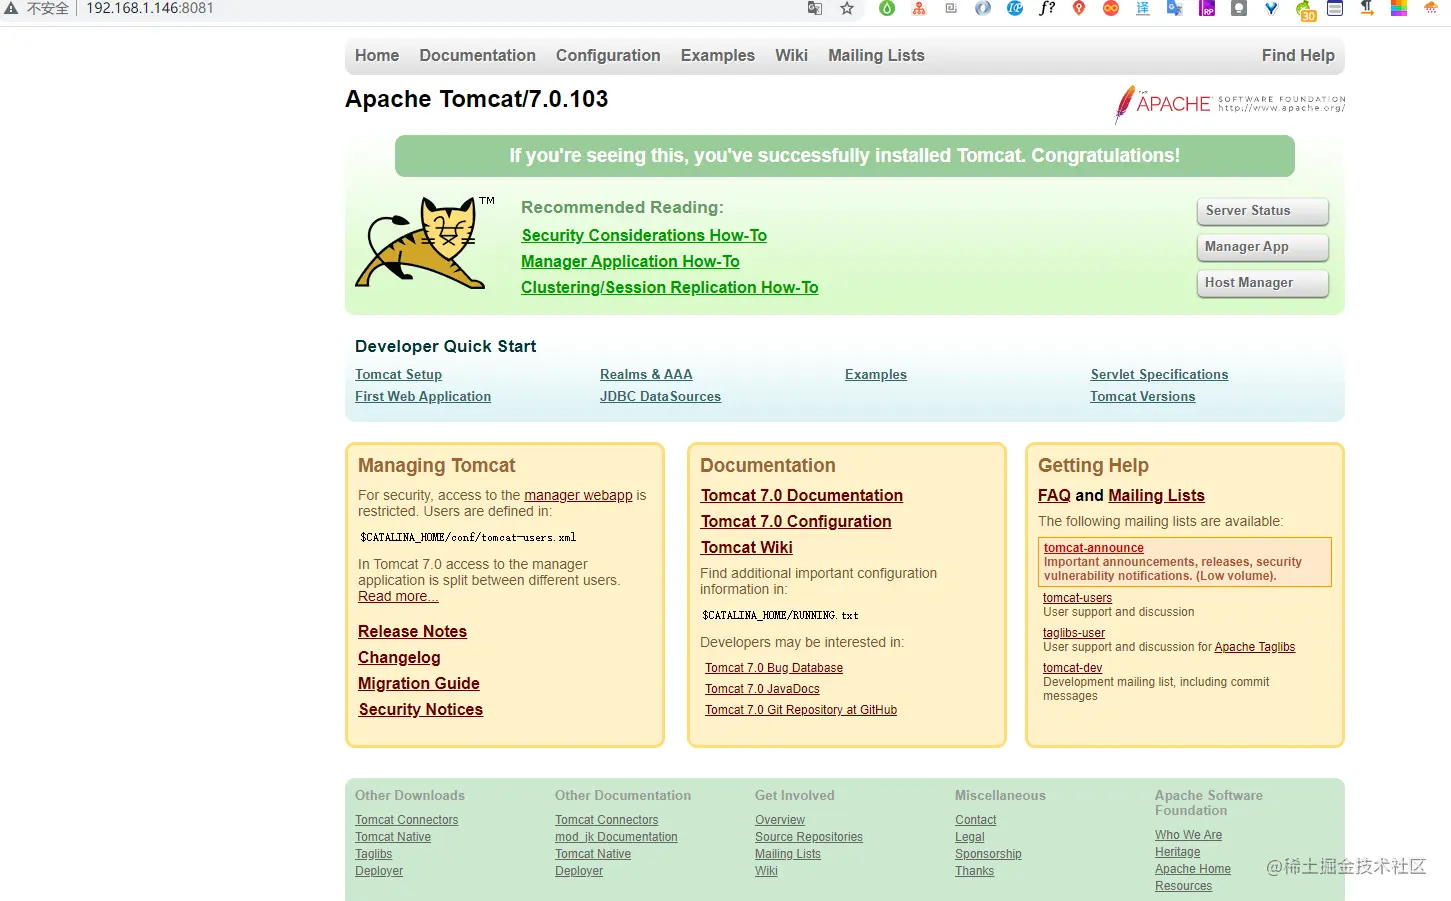Follow the Tomcat Setup quick start link
This screenshot has height=901, width=1451.
[398, 375]
